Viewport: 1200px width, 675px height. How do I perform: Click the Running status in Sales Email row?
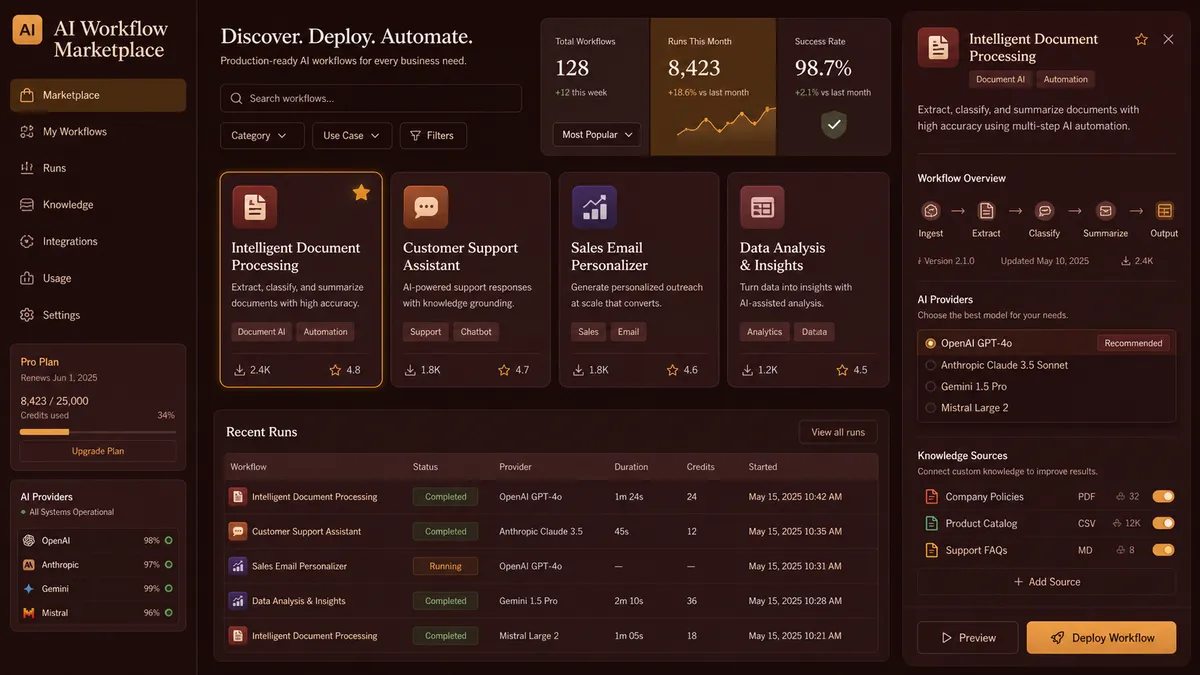click(445, 566)
